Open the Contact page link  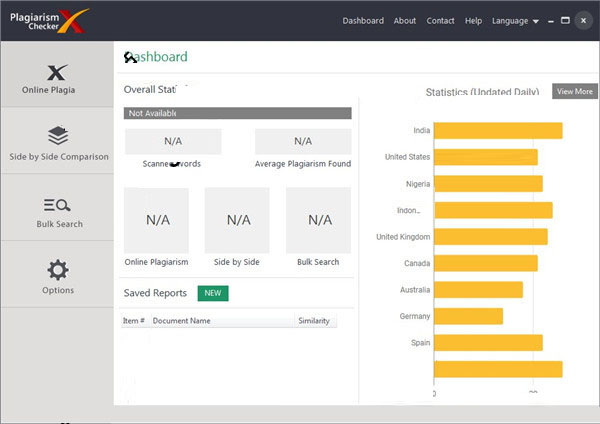[x=440, y=21]
